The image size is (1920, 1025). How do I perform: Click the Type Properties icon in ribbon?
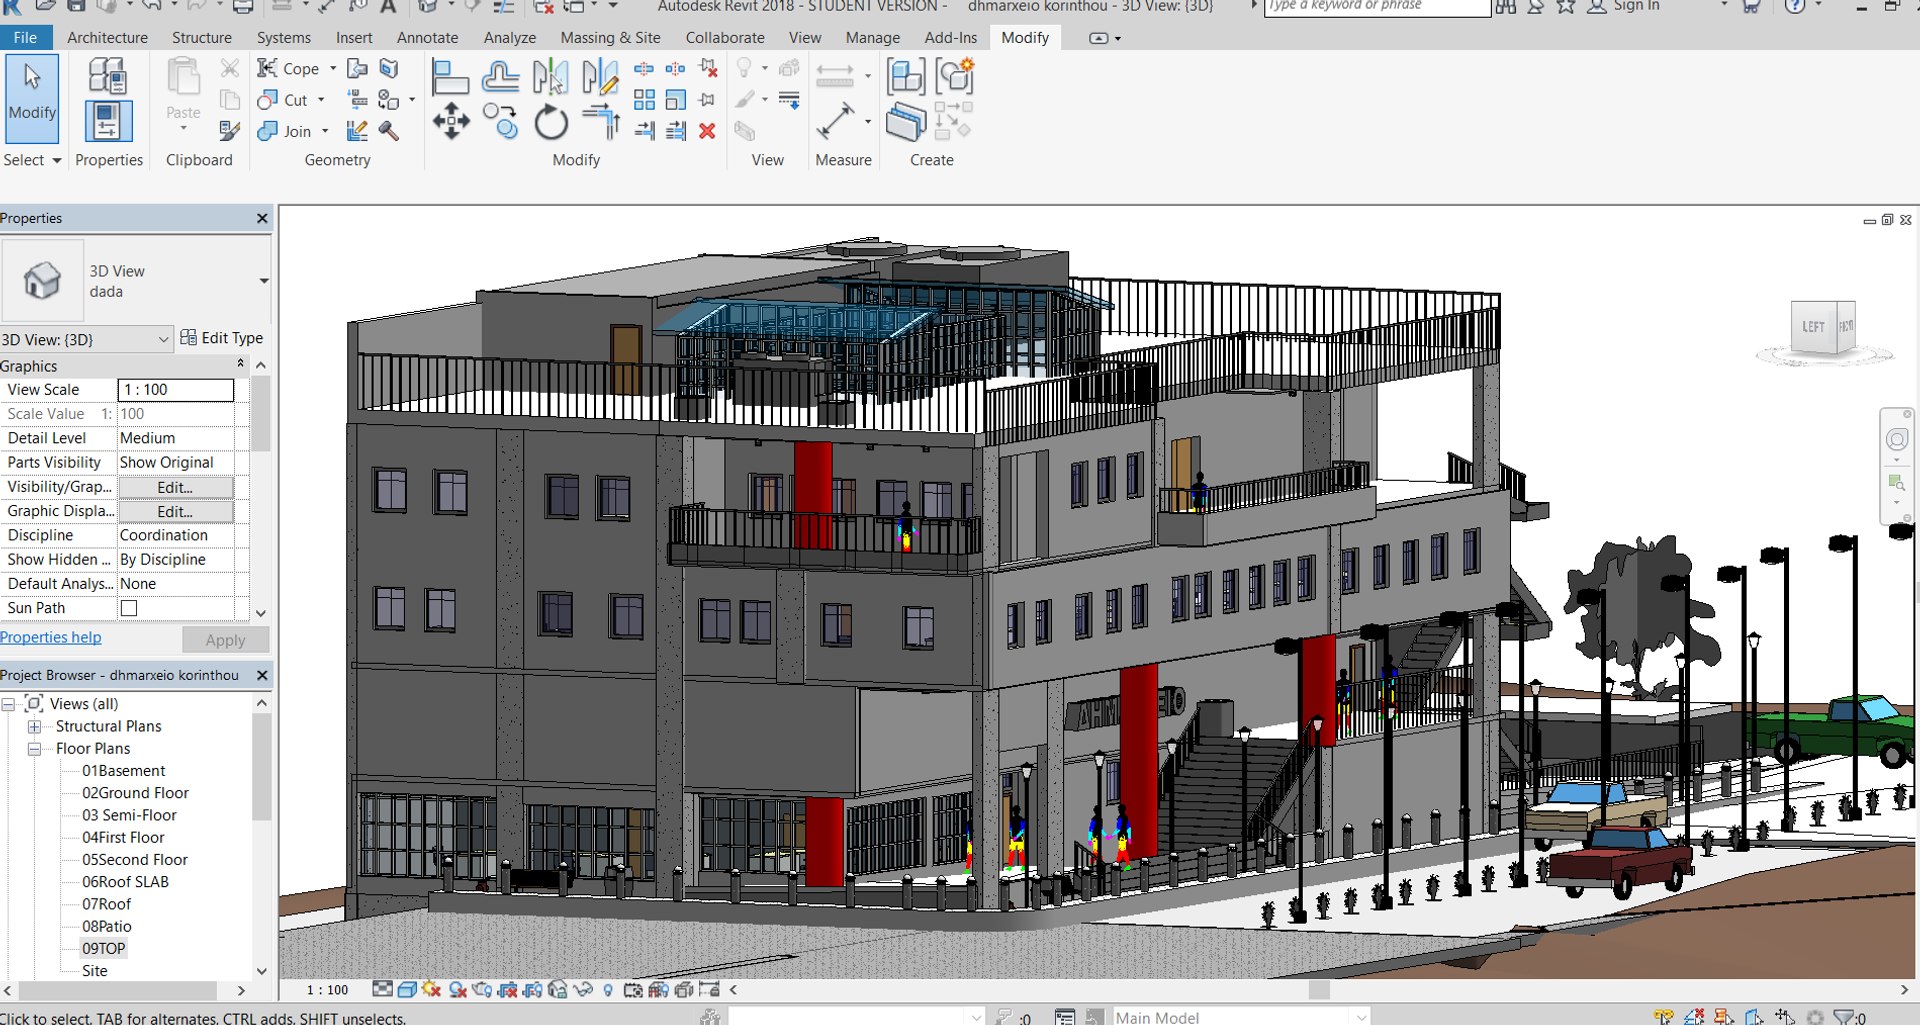[x=107, y=76]
